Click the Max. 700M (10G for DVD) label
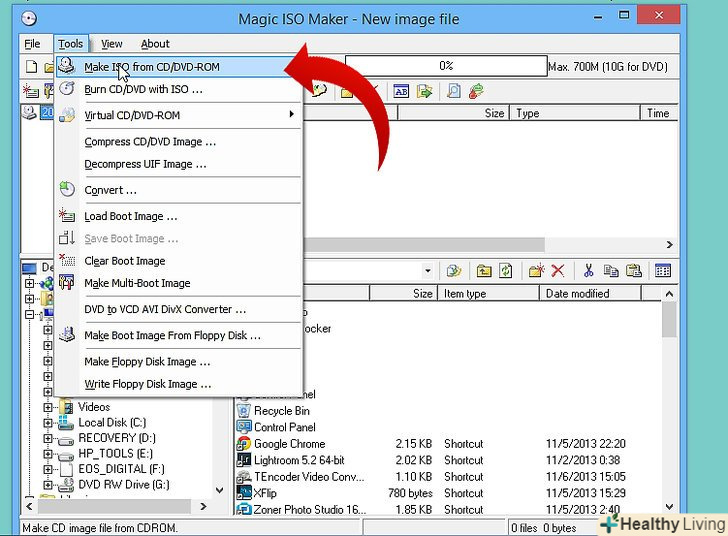The height and width of the screenshot is (536, 728). click(608, 67)
